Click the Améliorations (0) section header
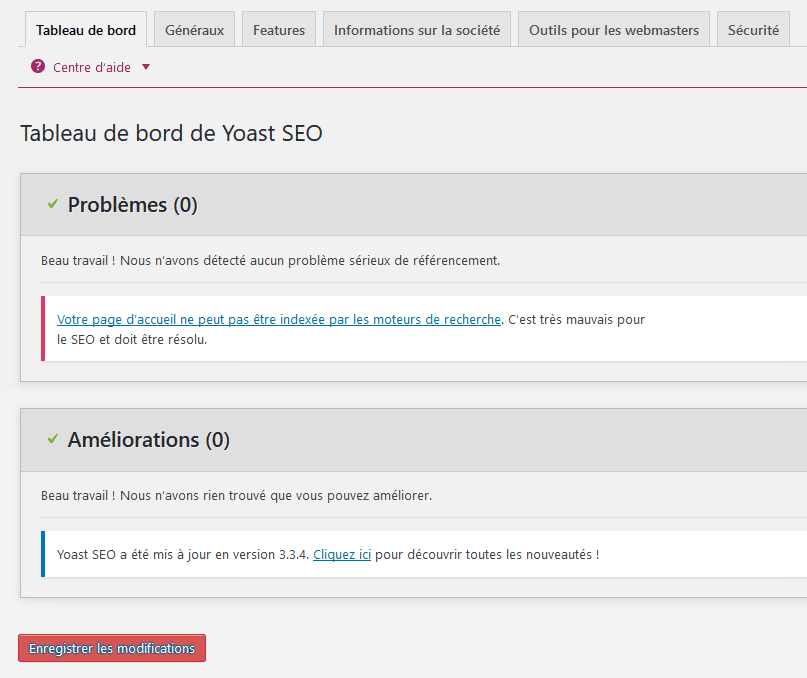Viewport: 807px width, 678px height. [149, 440]
